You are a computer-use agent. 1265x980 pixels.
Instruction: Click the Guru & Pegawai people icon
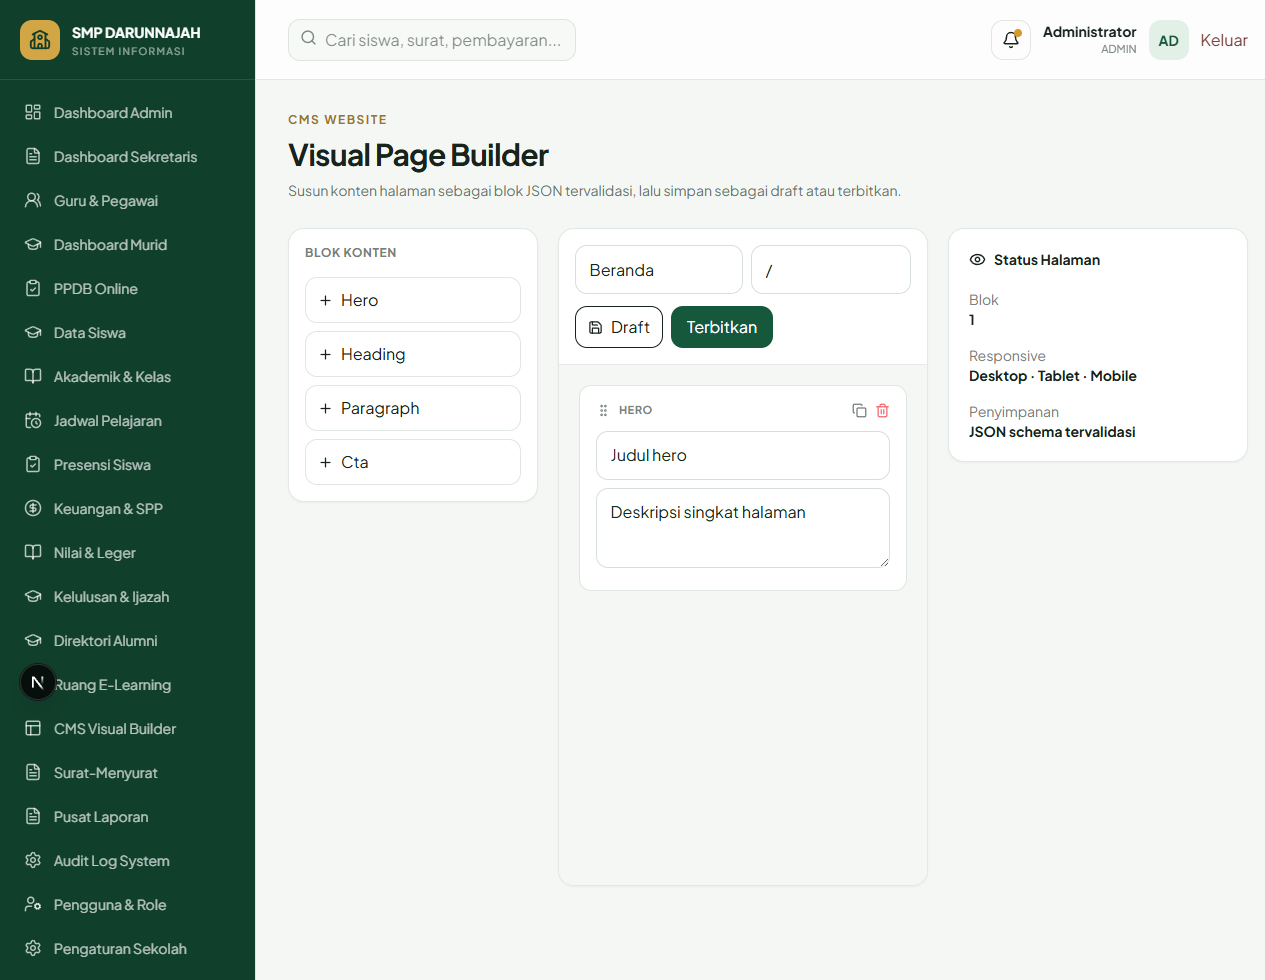(x=33, y=200)
